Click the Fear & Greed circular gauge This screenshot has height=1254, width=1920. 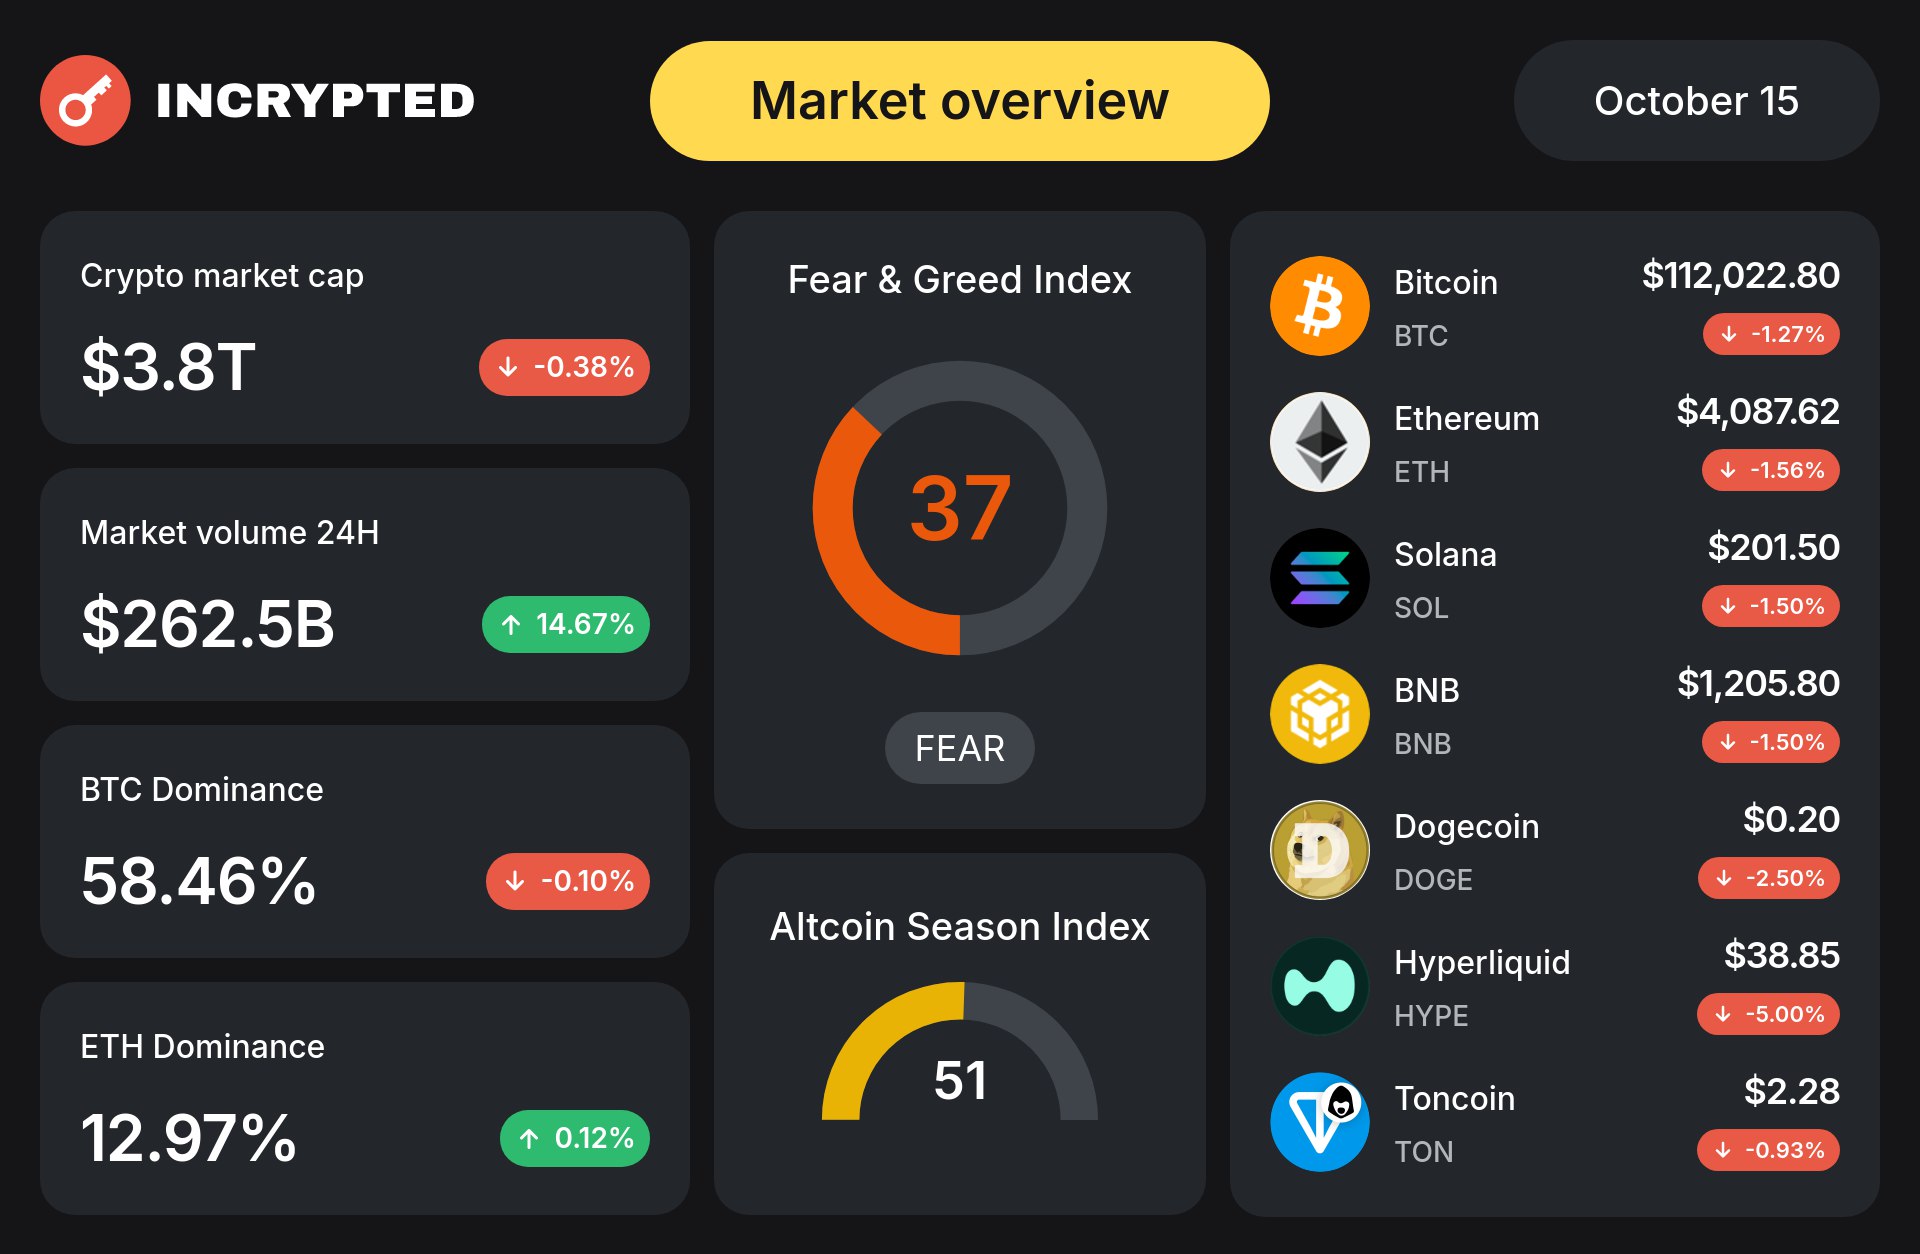pos(959,508)
